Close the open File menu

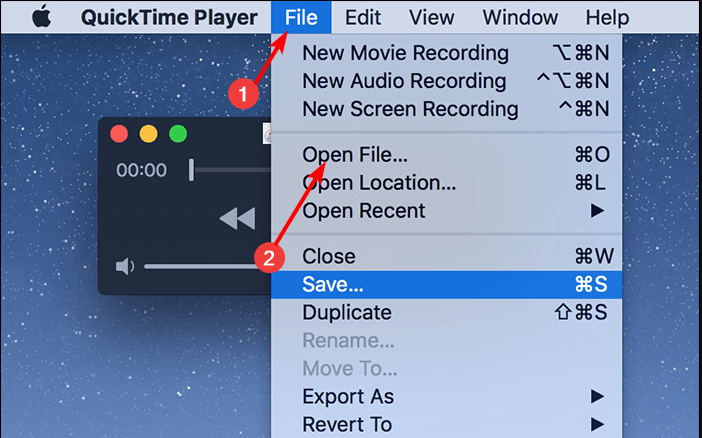301,17
